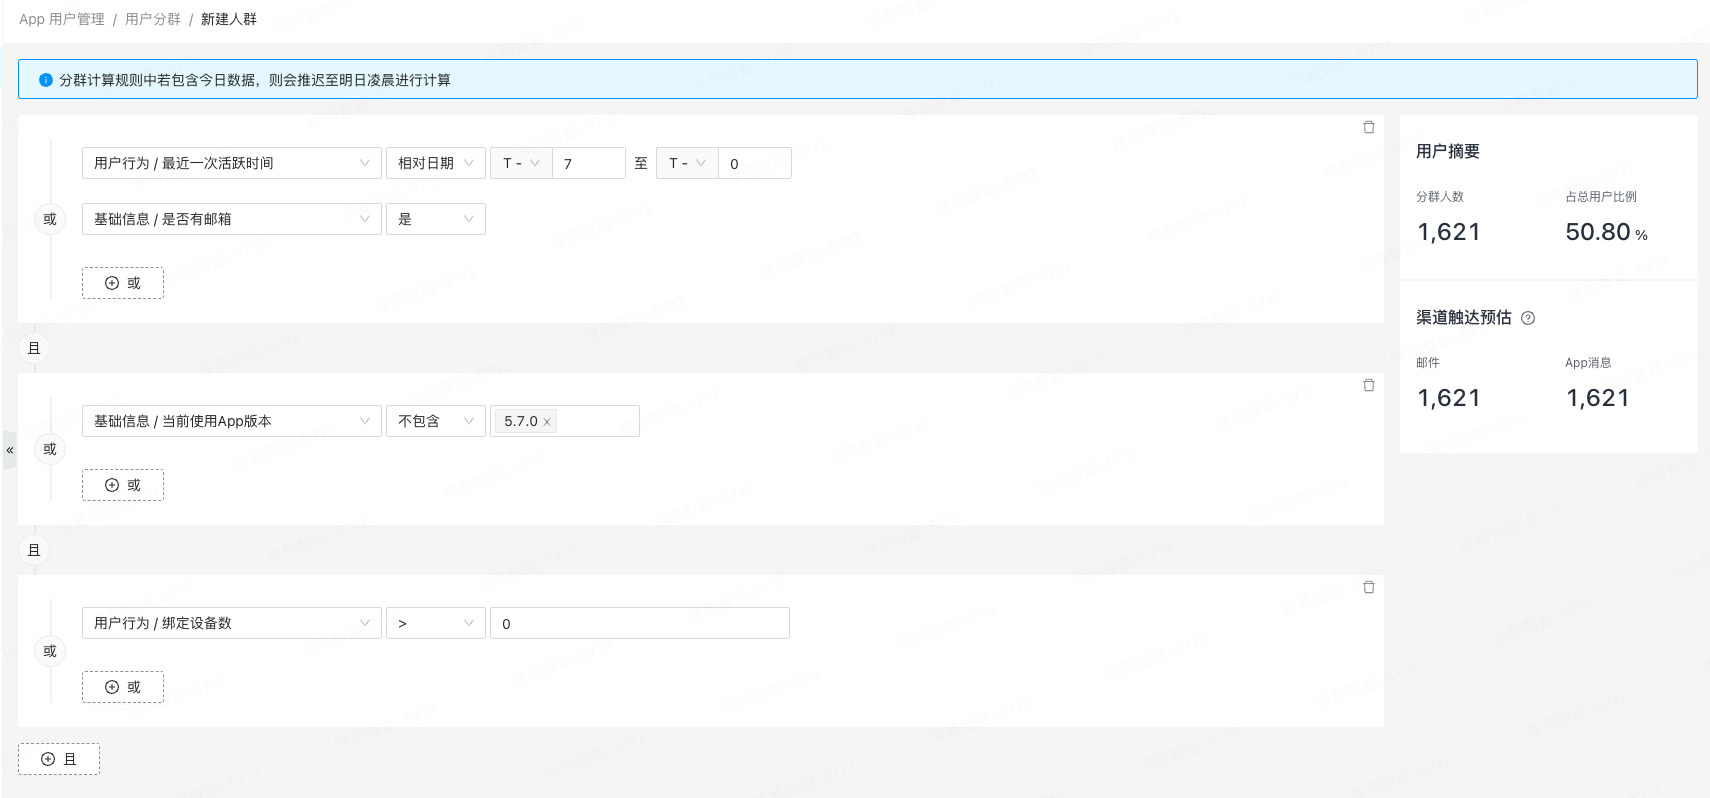Viewport: 1710px width, 798px height.
Task: Add a new 且 condition group
Action: pos(59,759)
